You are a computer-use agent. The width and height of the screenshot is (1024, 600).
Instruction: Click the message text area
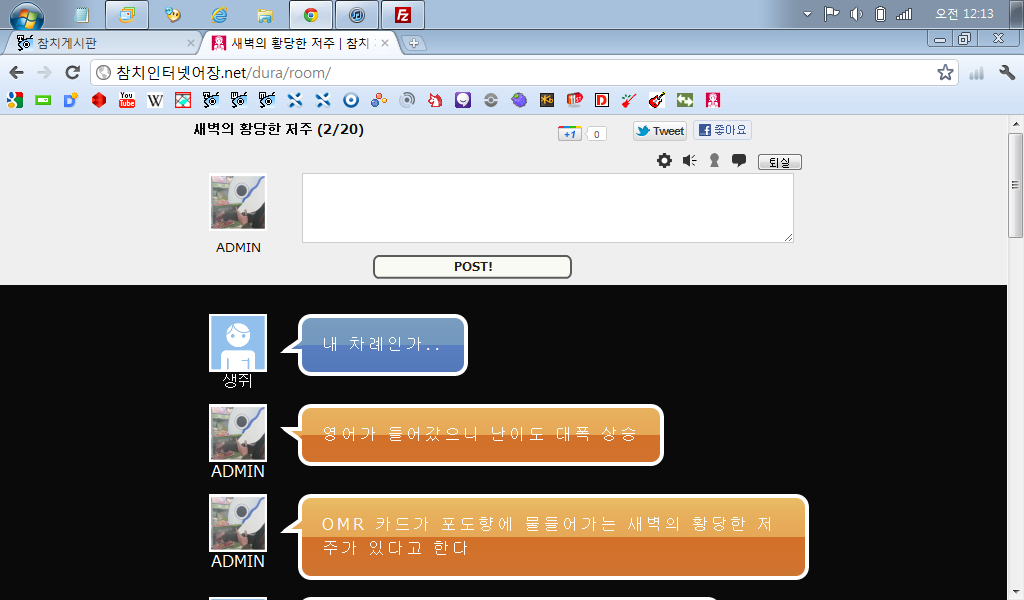(x=547, y=208)
